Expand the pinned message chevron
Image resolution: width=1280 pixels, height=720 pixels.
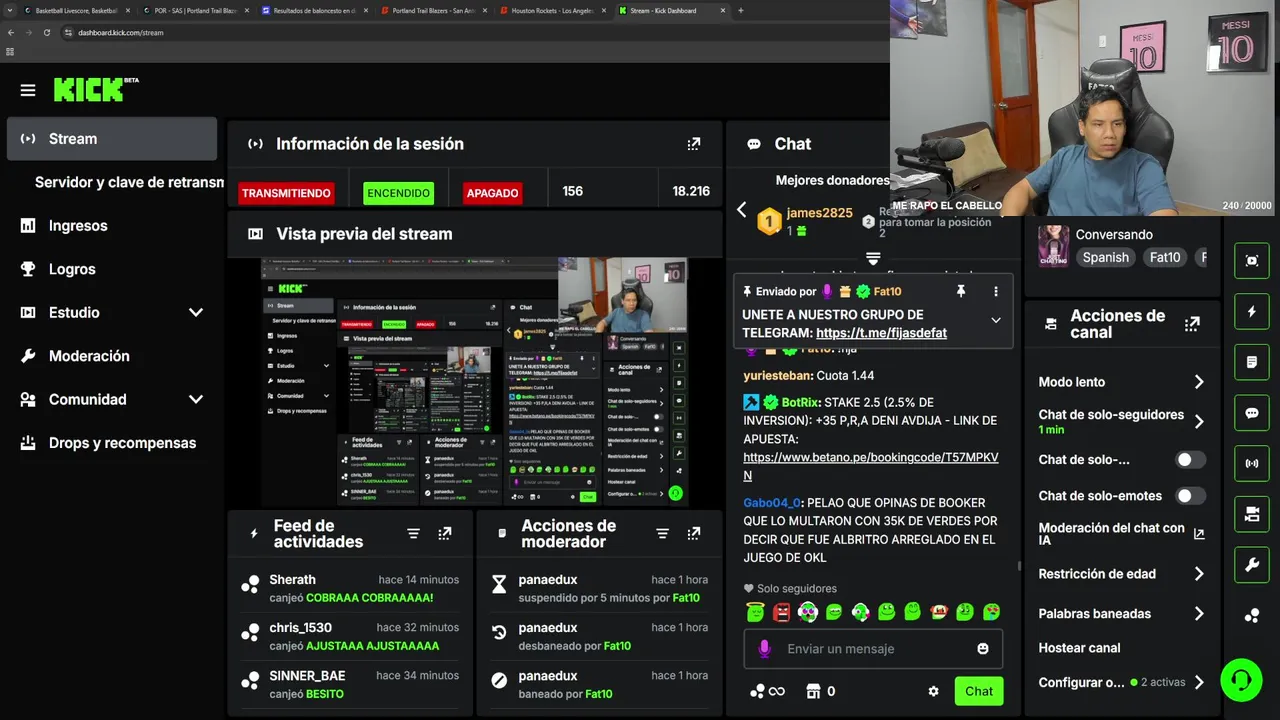click(995, 320)
